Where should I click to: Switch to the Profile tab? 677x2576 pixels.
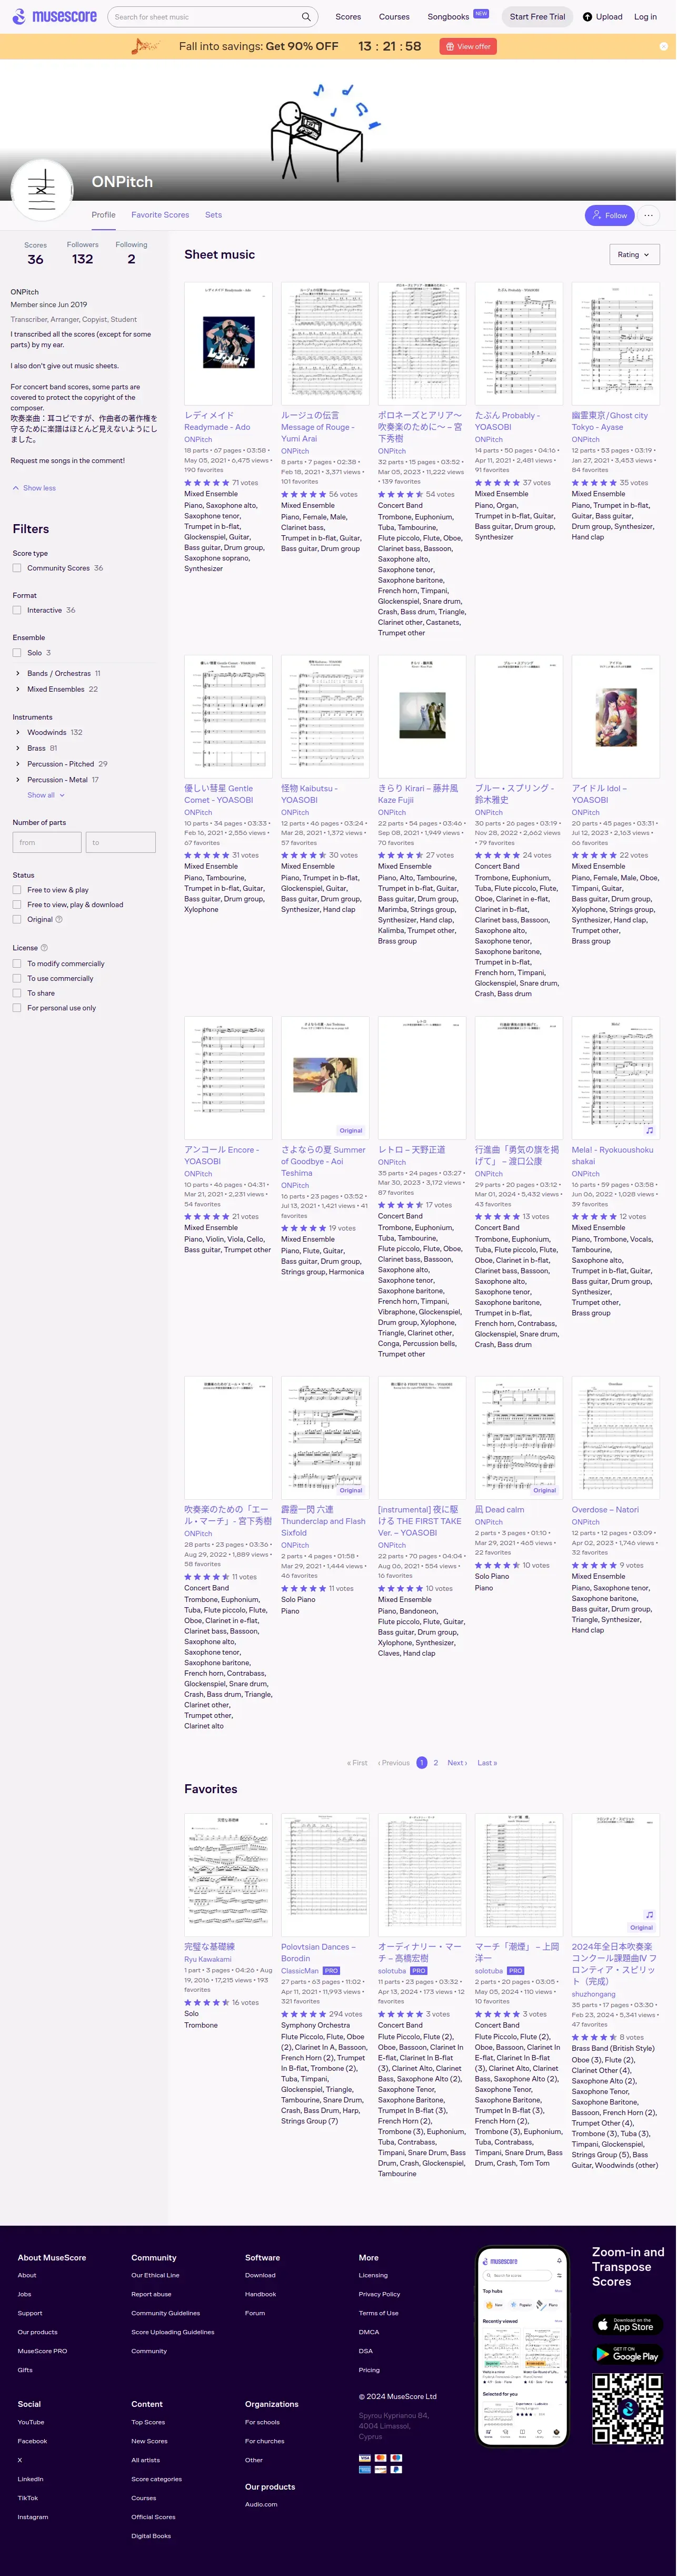point(104,215)
